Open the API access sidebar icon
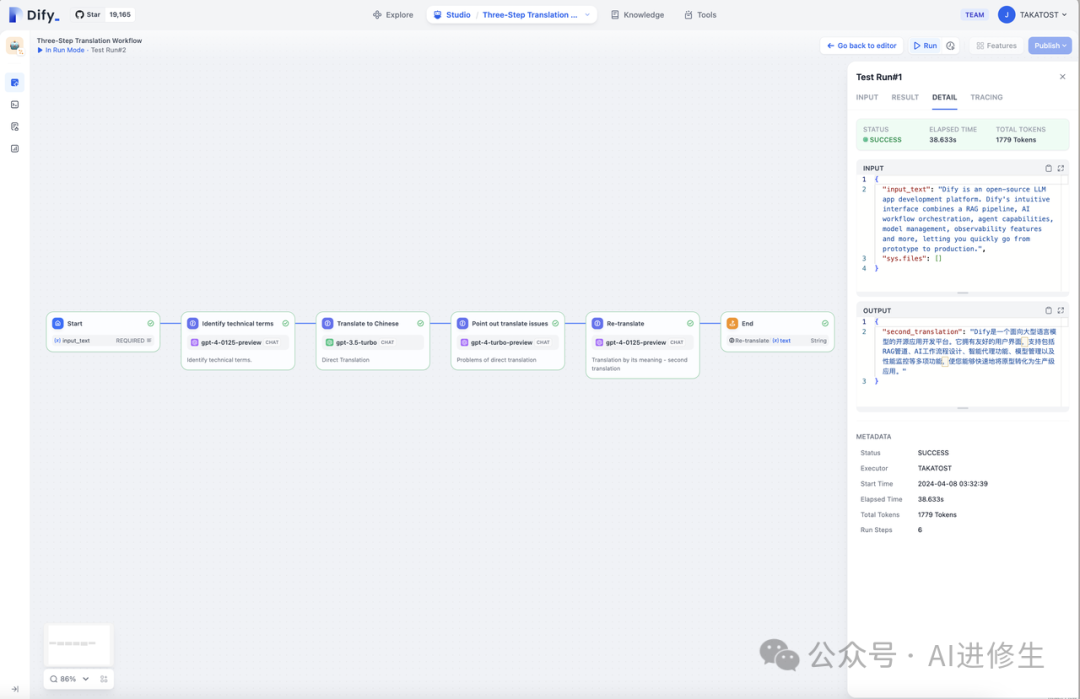The image size is (1080, 699). [x=14, y=105]
